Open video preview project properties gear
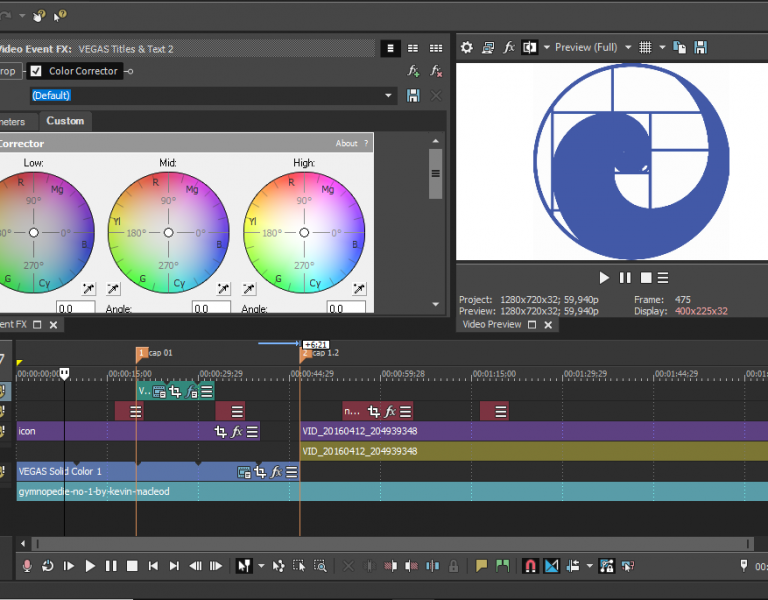This screenshot has height=600, width=768. 466,47
